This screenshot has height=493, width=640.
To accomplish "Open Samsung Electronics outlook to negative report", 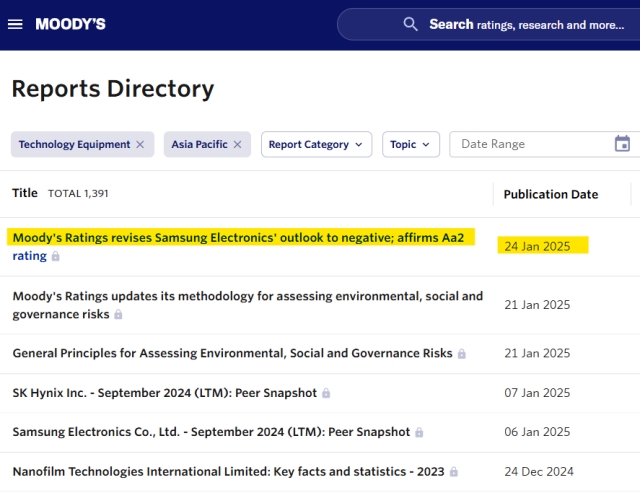I will point(240,238).
